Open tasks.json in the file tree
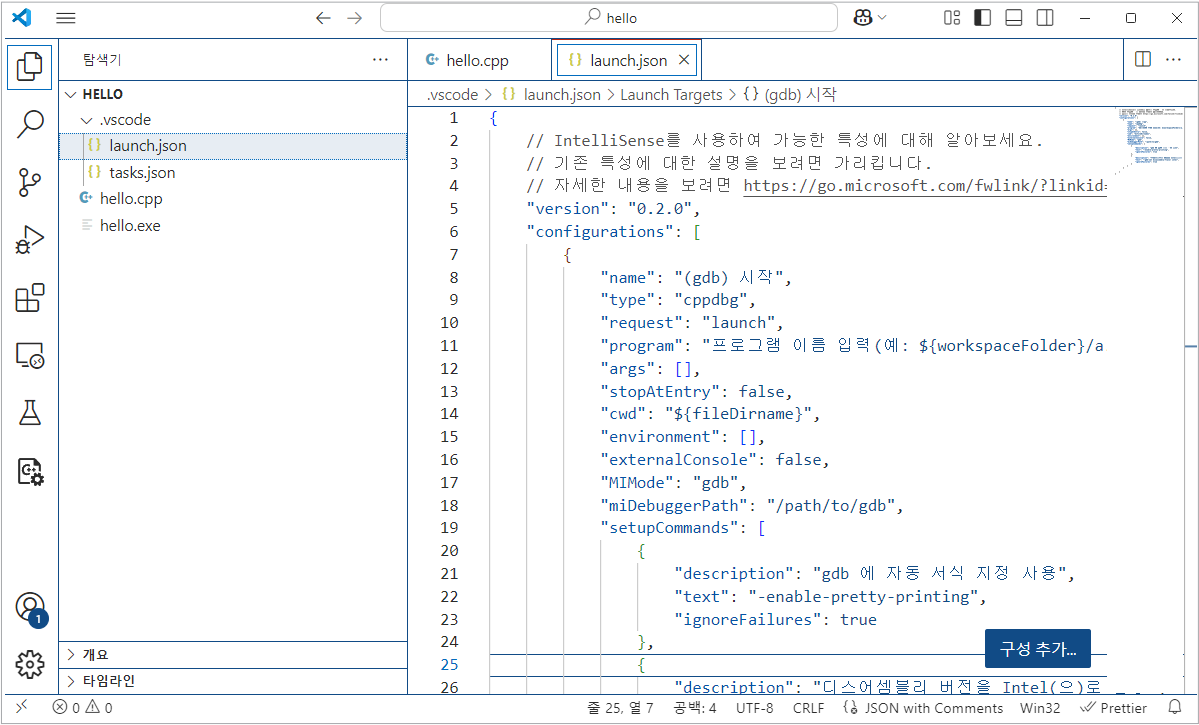This screenshot has width=1199, height=725. tap(232, 173)
